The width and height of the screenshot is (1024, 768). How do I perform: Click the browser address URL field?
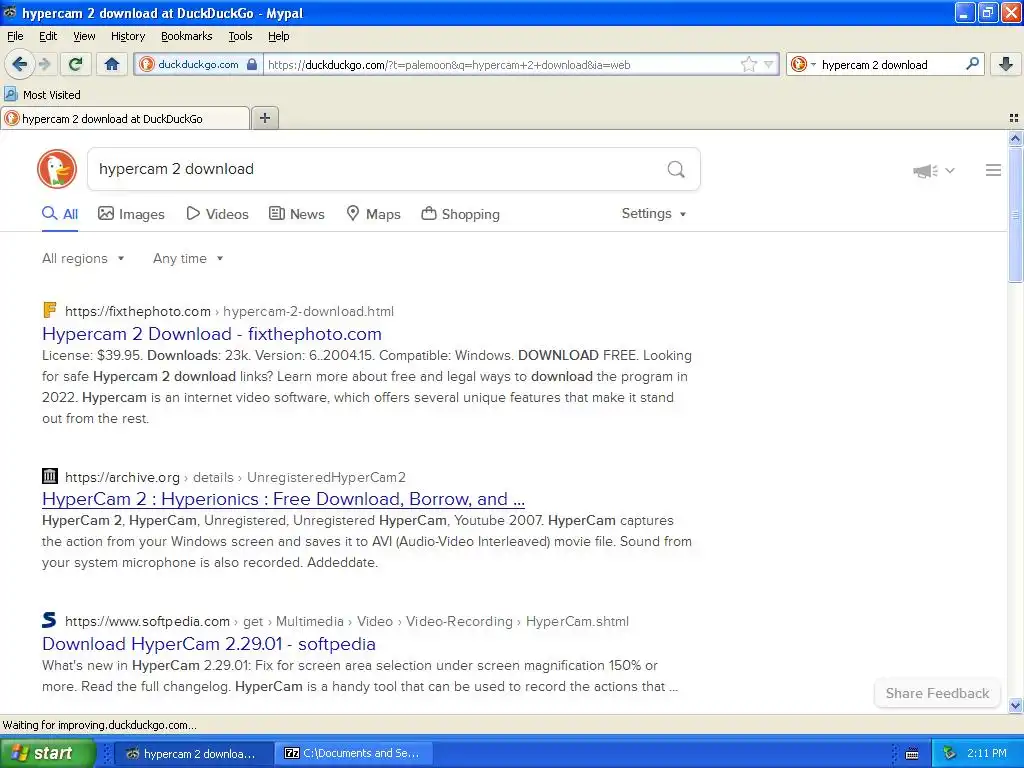pos(501,65)
